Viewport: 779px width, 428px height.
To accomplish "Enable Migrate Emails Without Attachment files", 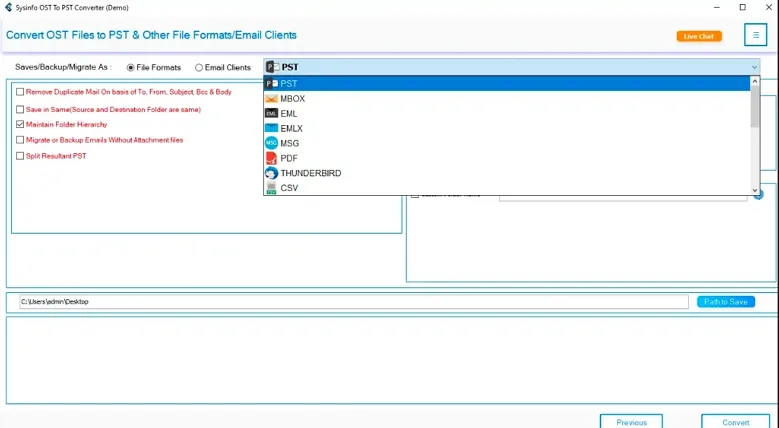I will [20, 140].
